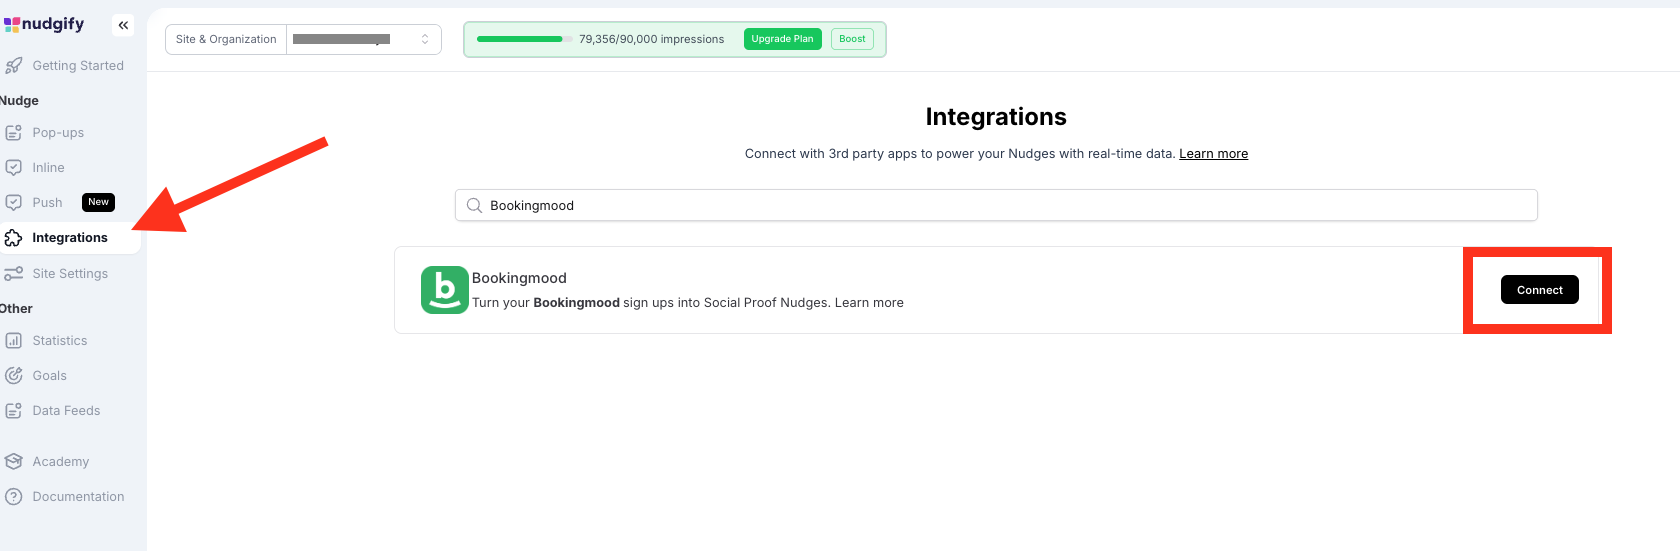The height and width of the screenshot is (551, 1680).
Task: Click the impressions usage progress bar
Action: pos(525,39)
